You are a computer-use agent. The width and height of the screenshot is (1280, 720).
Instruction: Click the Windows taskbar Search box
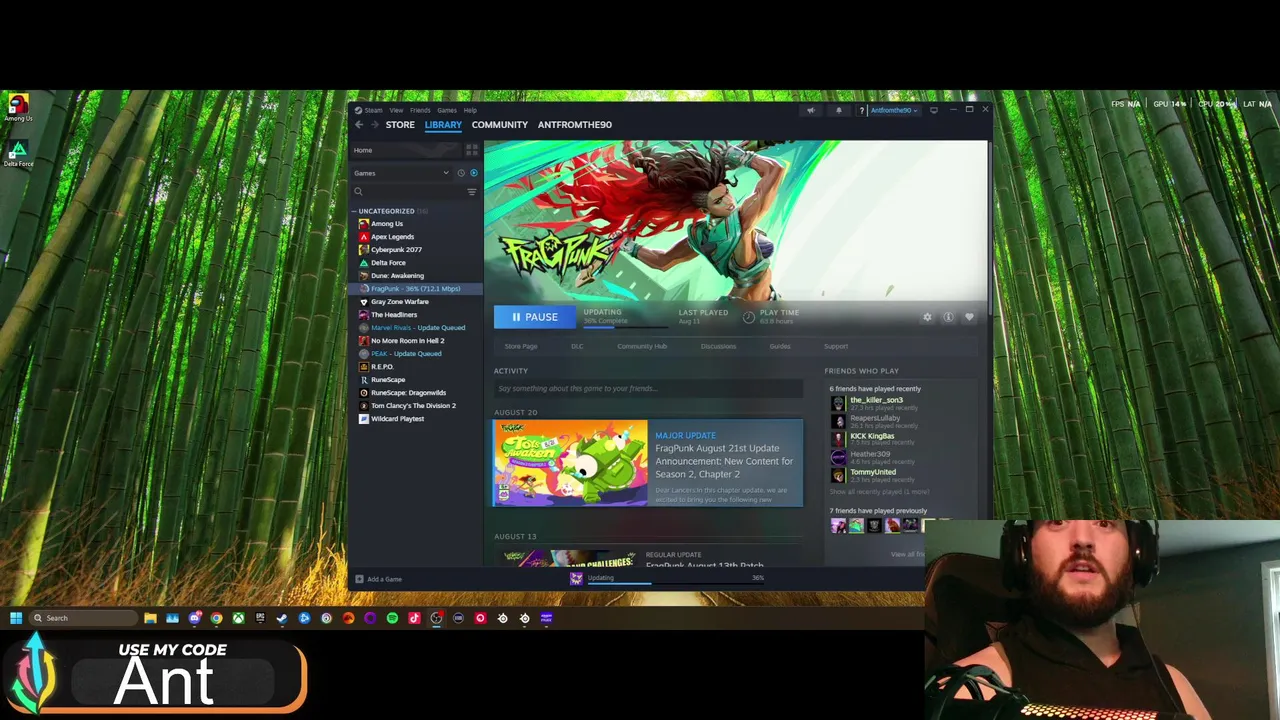click(x=84, y=618)
